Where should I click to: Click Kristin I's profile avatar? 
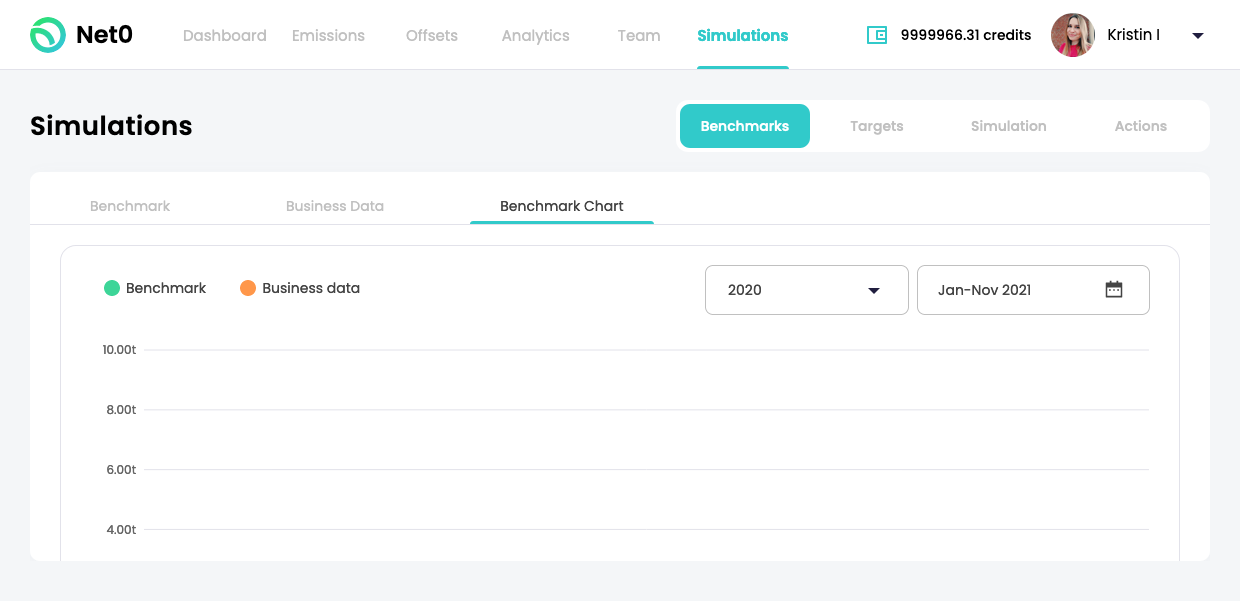point(1072,35)
